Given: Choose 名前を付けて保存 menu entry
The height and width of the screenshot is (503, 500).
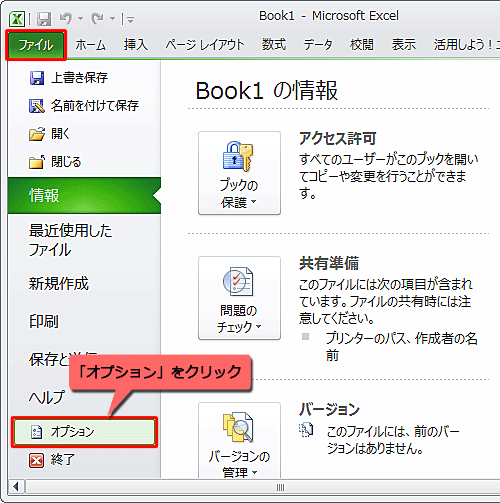Looking at the screenshot, I should (95, 106).
